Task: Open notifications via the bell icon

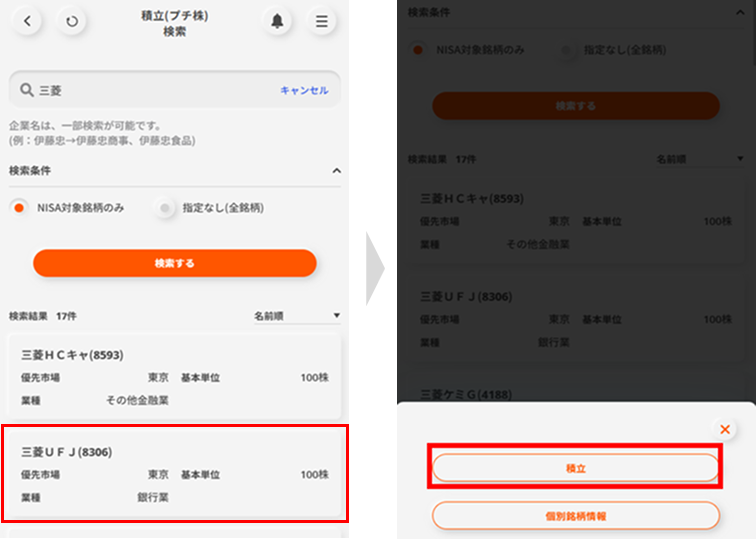Action: (277, 21)
